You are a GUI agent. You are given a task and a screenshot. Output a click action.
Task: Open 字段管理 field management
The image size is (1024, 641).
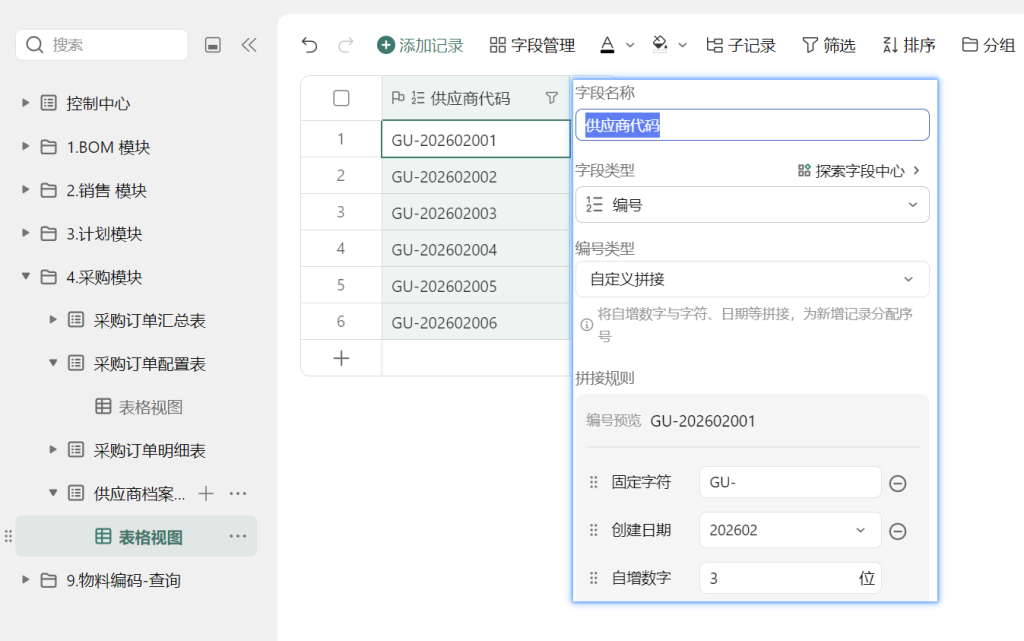pos(532,45)
